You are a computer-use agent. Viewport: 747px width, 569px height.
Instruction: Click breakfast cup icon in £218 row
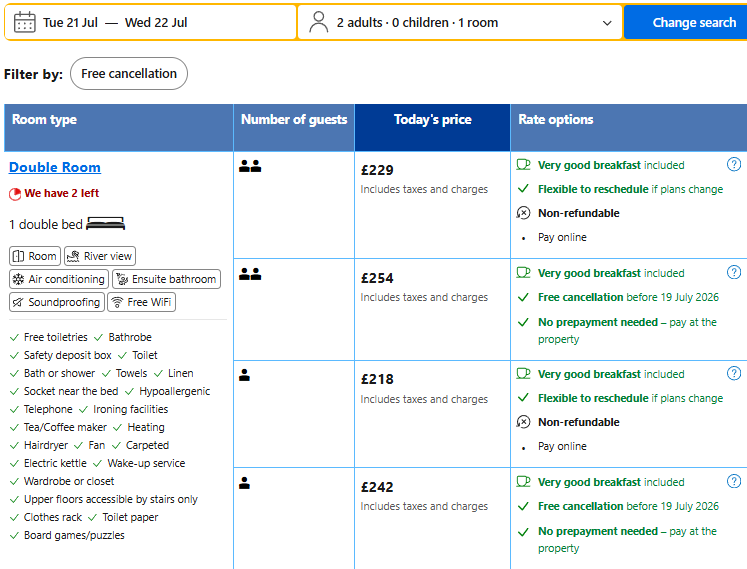tap(523, 374)
